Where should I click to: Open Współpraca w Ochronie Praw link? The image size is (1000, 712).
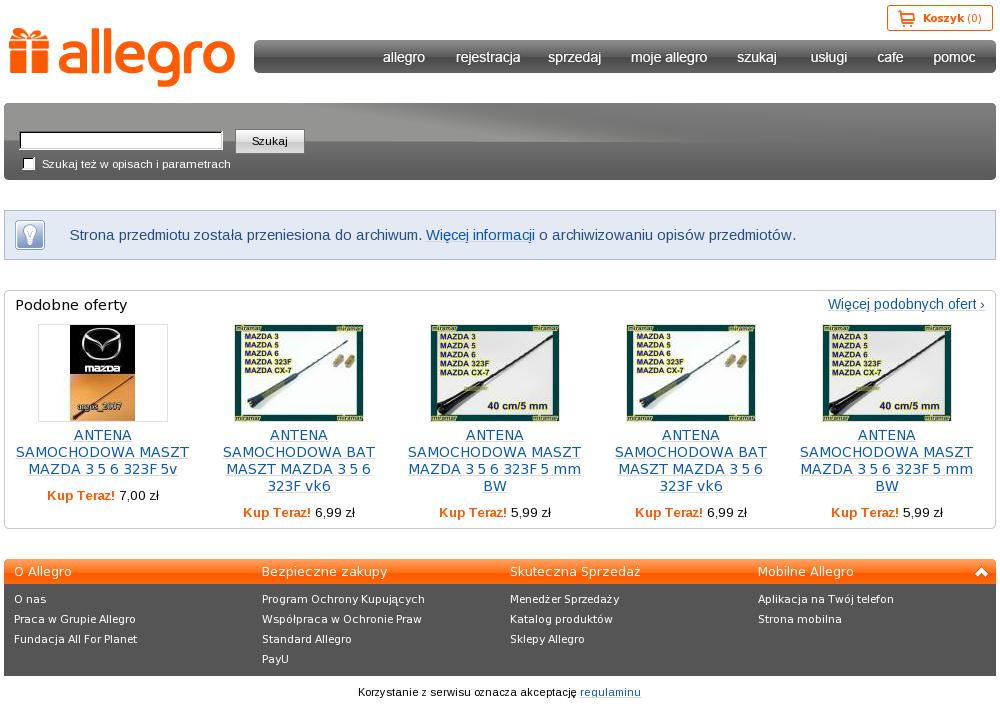coord(342,619)
